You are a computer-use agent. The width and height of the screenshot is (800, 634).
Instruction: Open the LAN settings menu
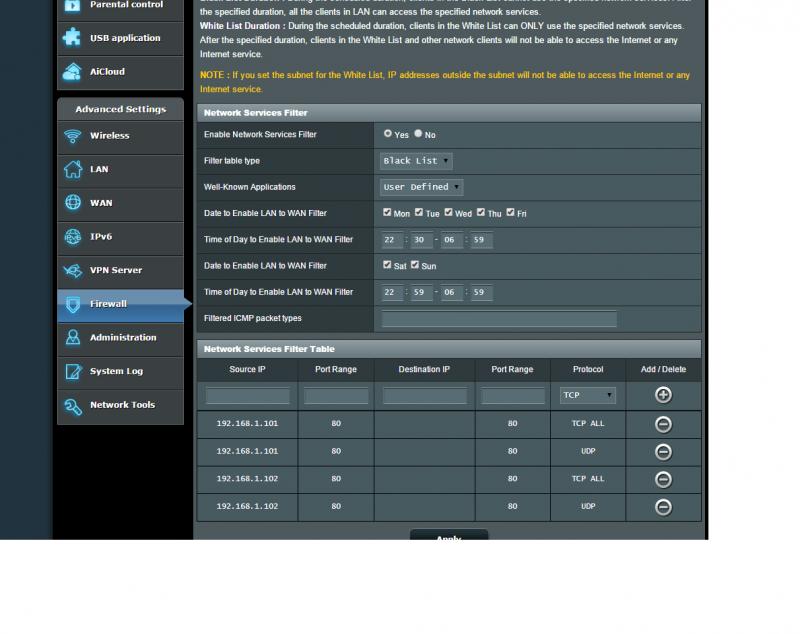point(120,169)
